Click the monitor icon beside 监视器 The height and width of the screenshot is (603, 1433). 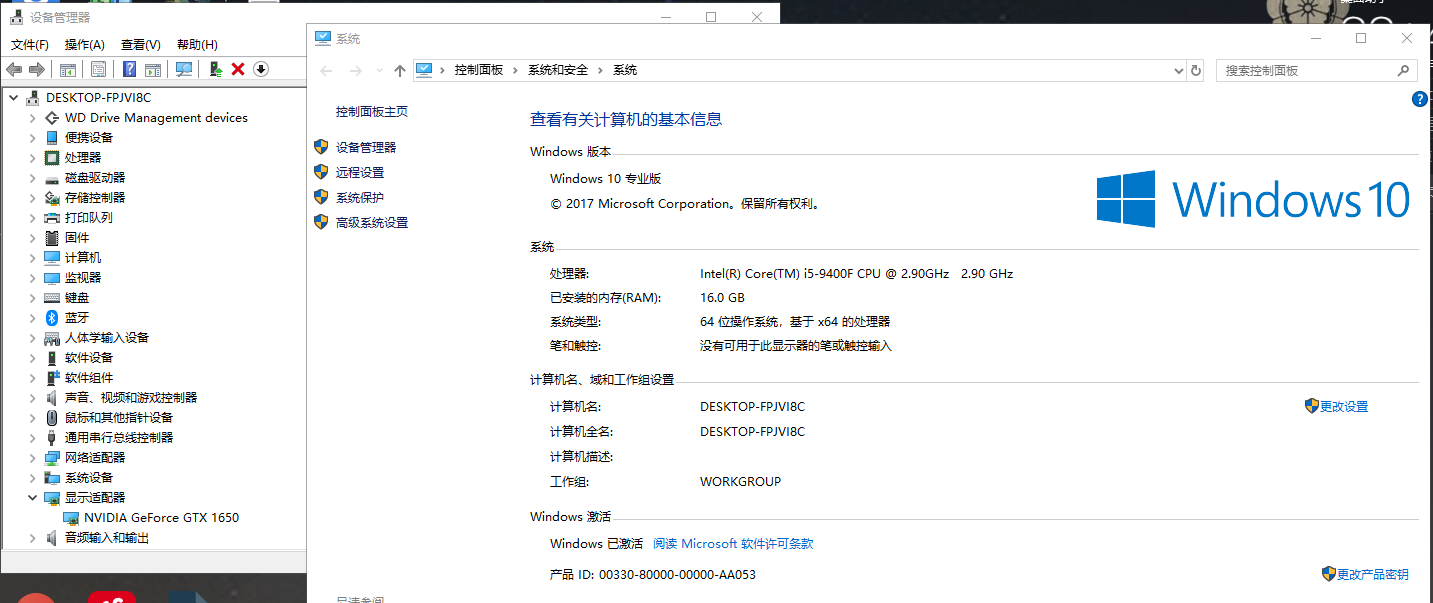coord(53,277)
